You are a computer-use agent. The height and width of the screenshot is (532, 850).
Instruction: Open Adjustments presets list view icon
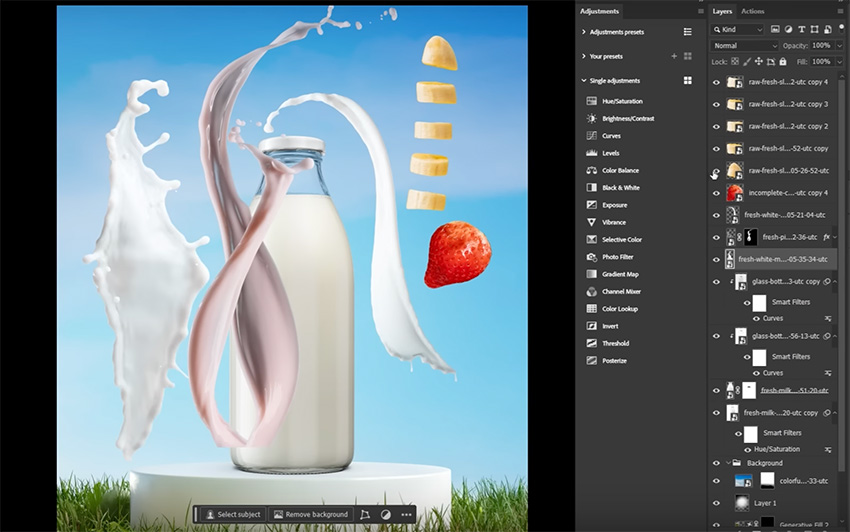[x=687, y=32]
